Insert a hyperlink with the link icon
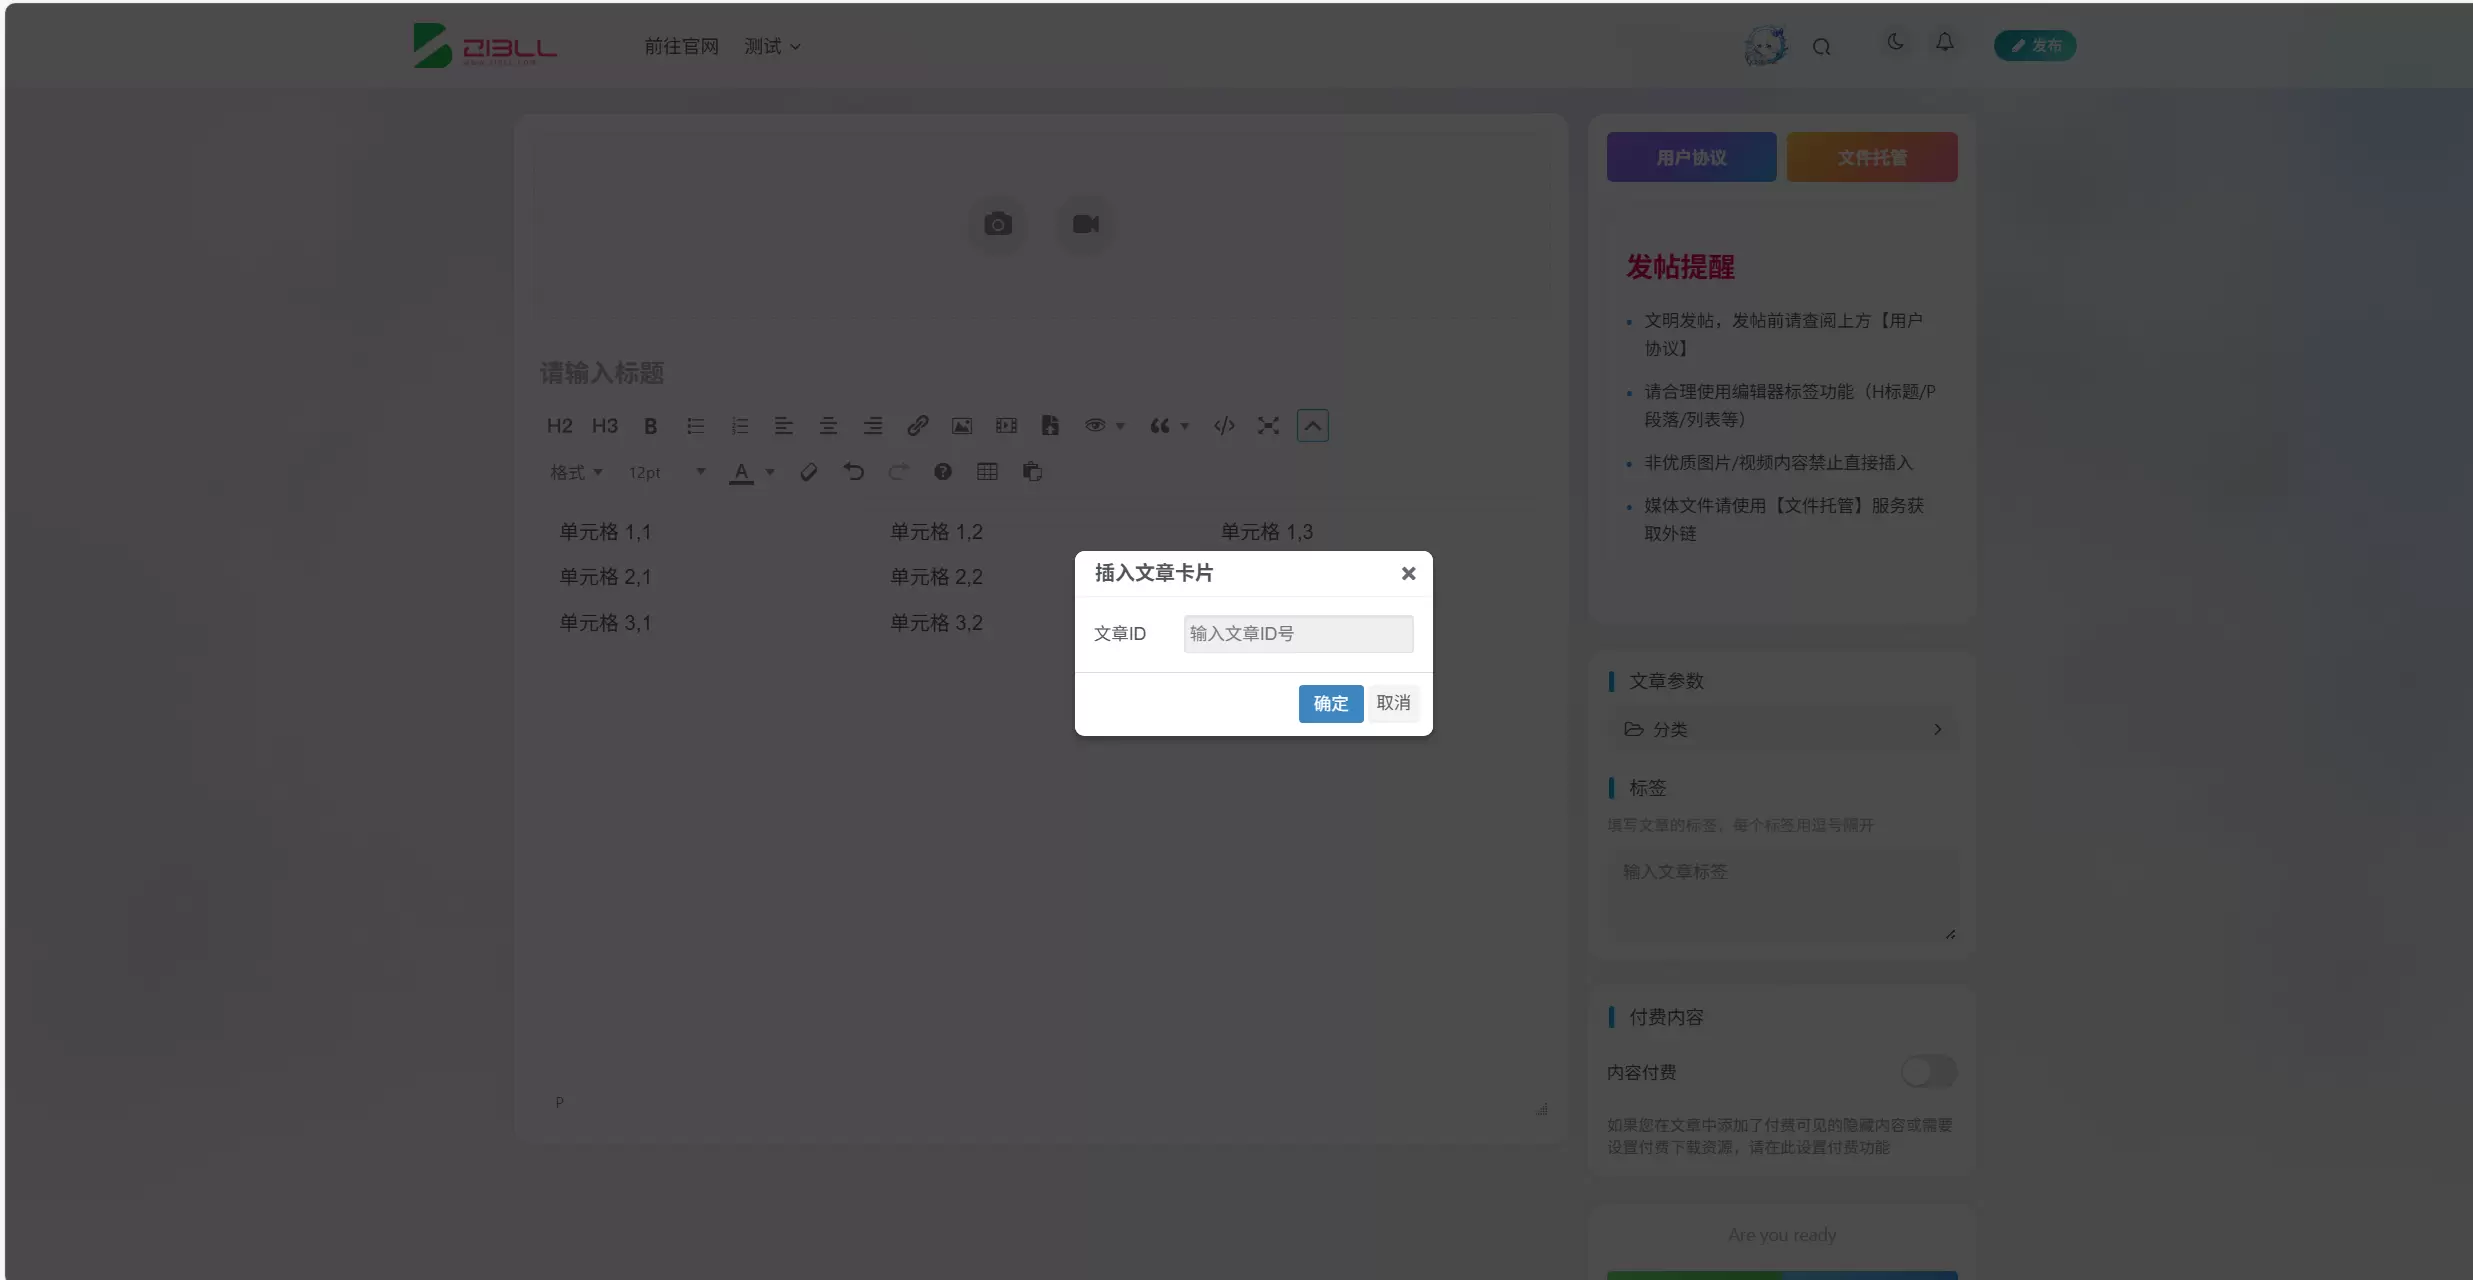This screenshot has height=1280, width=2473. tap(917, 426)
